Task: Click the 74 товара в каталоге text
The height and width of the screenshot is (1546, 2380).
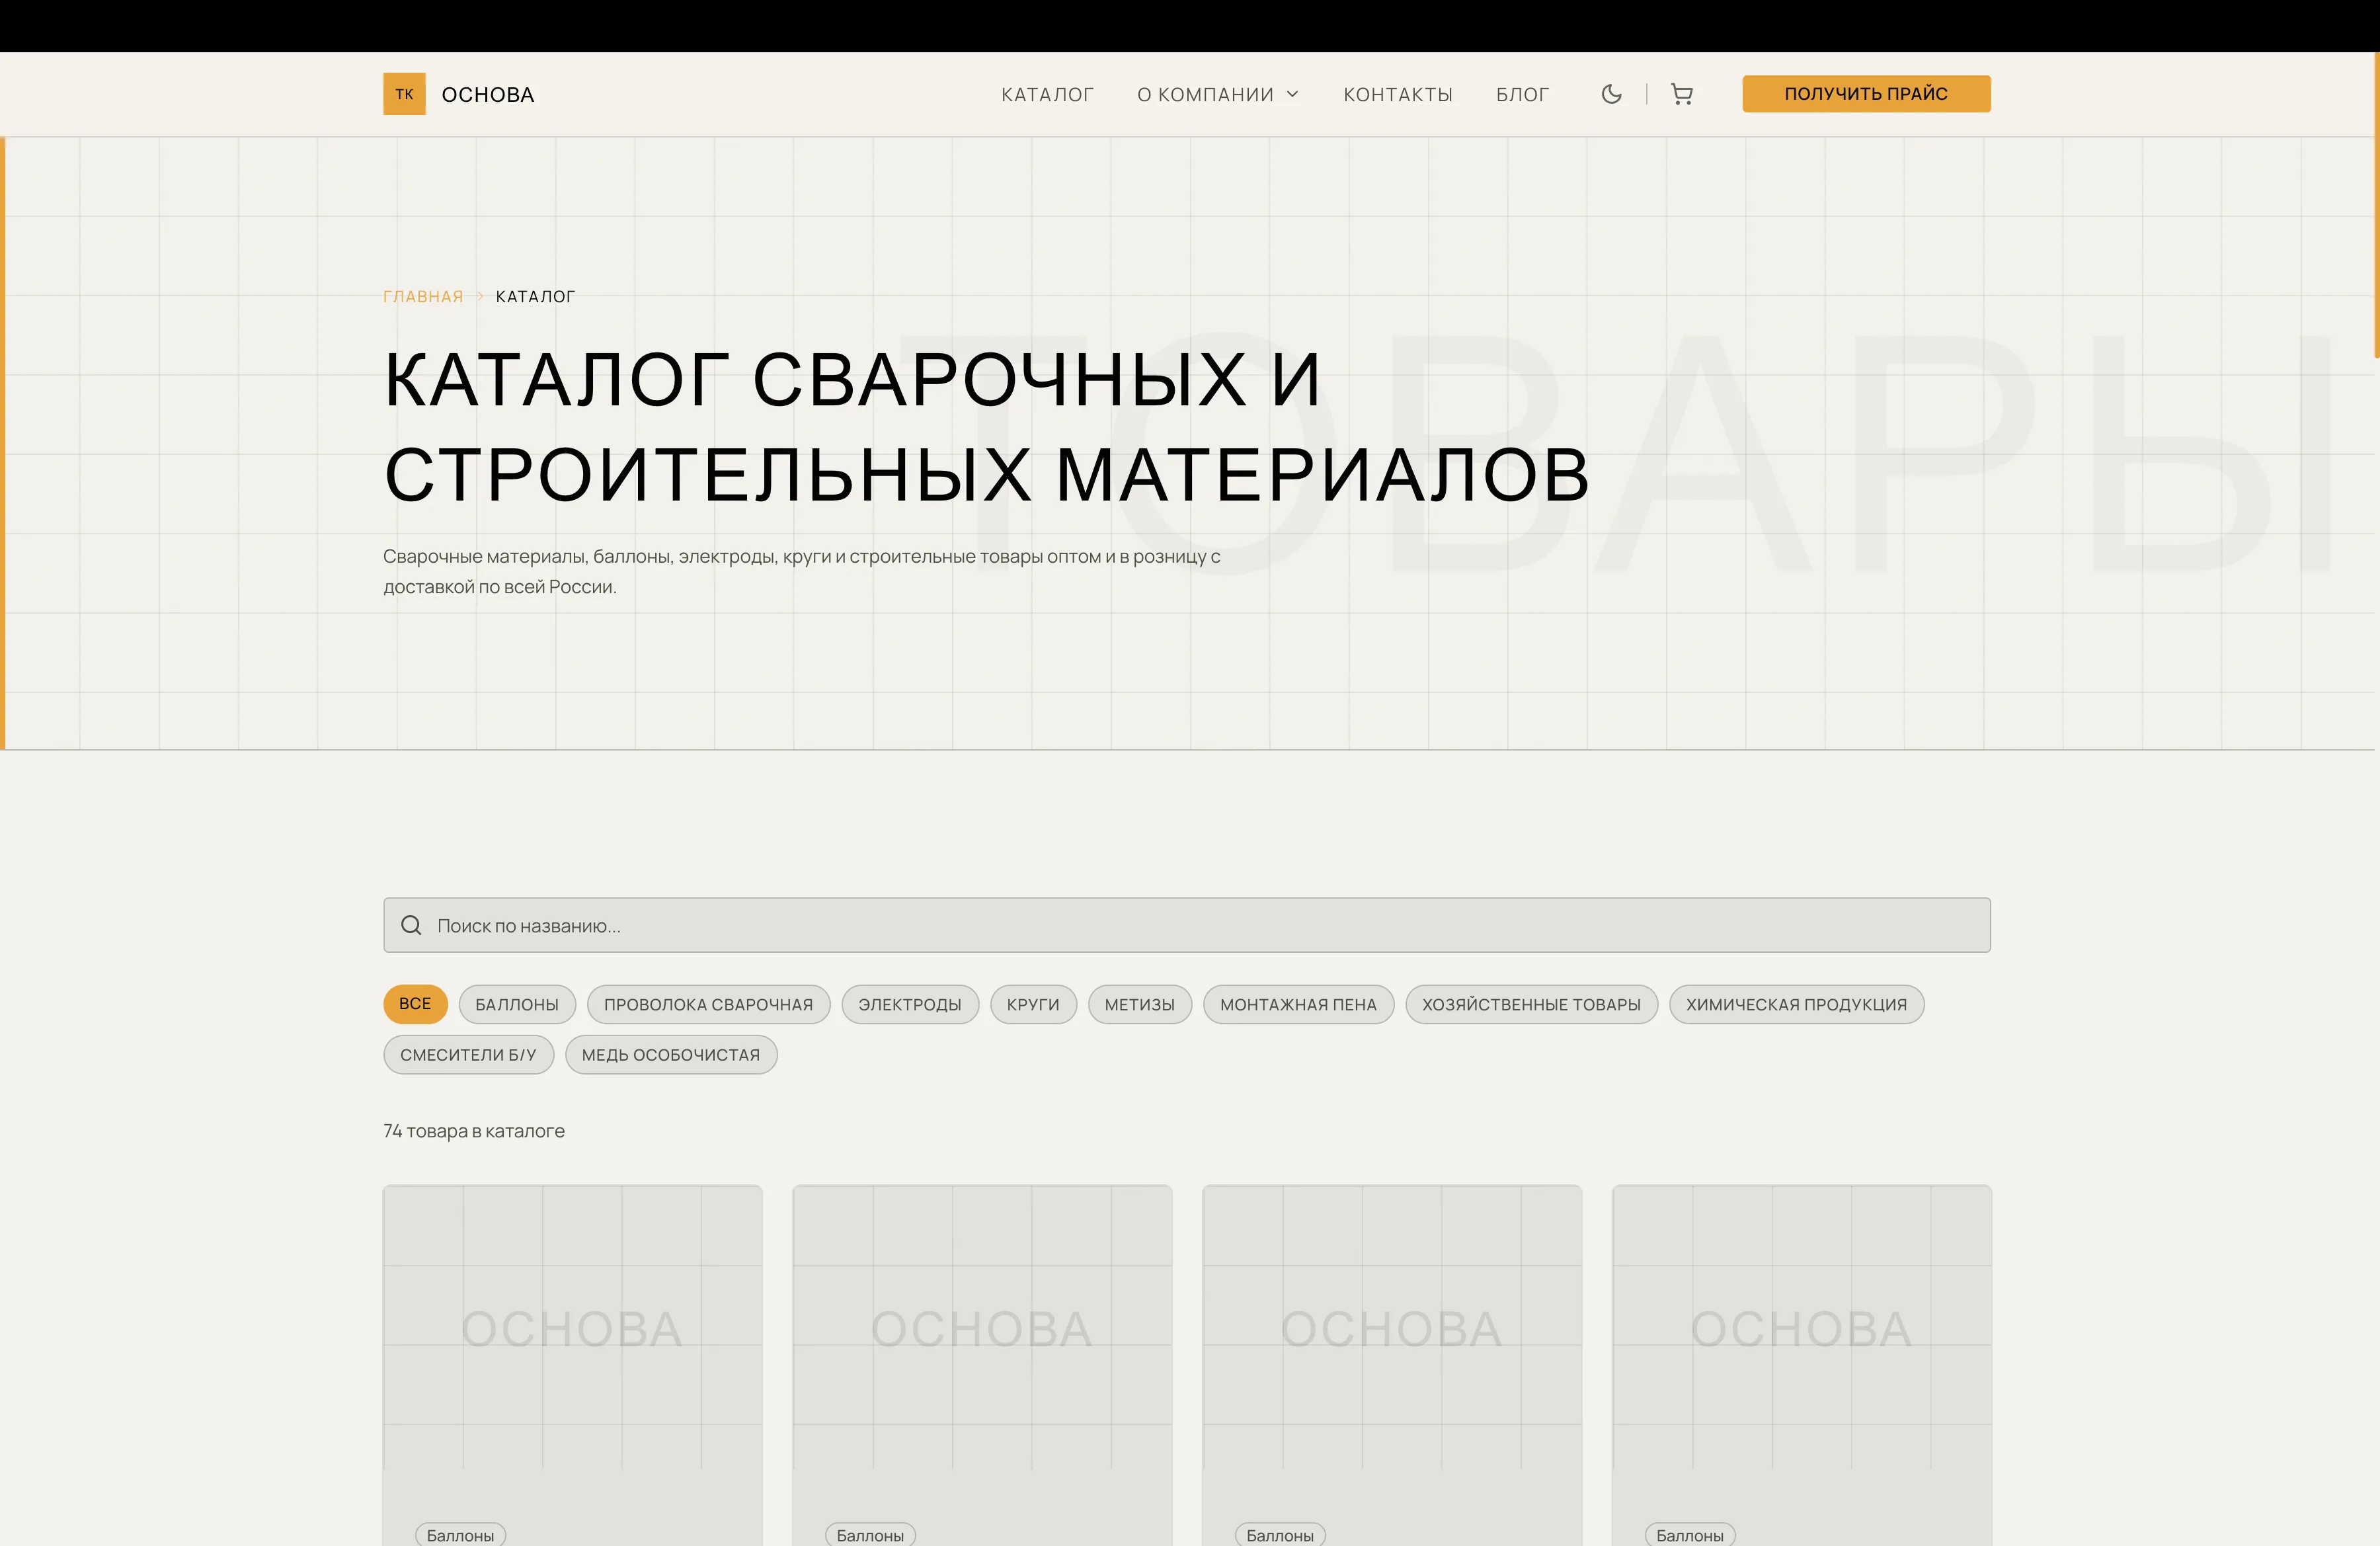Action: [x=474, y=1131]
